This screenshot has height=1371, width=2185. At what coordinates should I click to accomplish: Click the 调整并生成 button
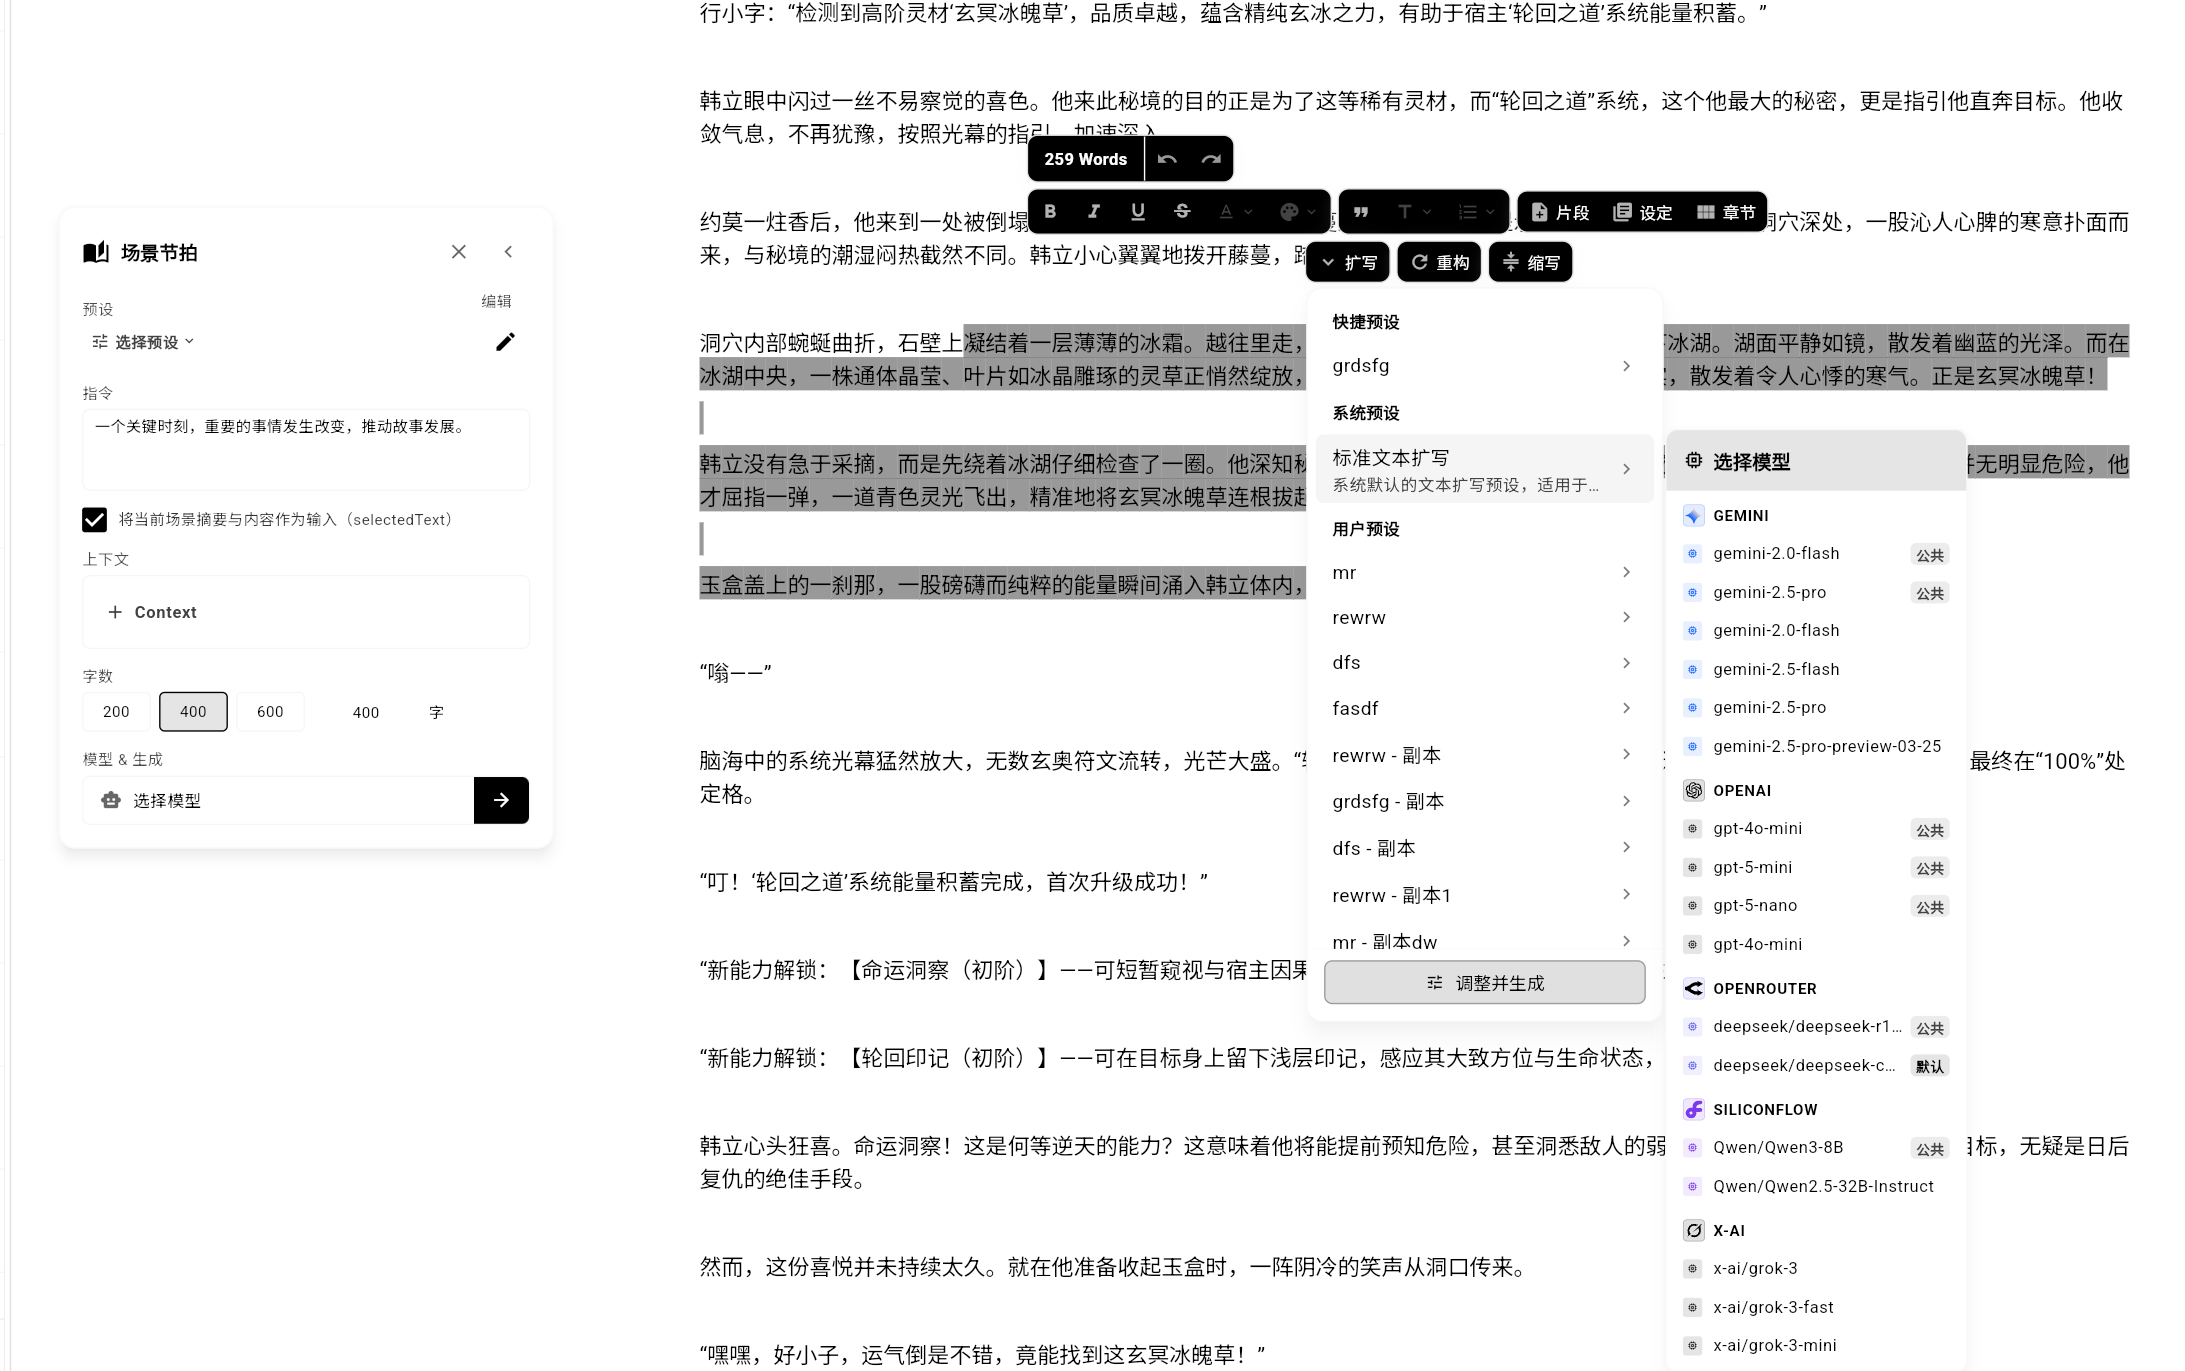coord(1484,983)
